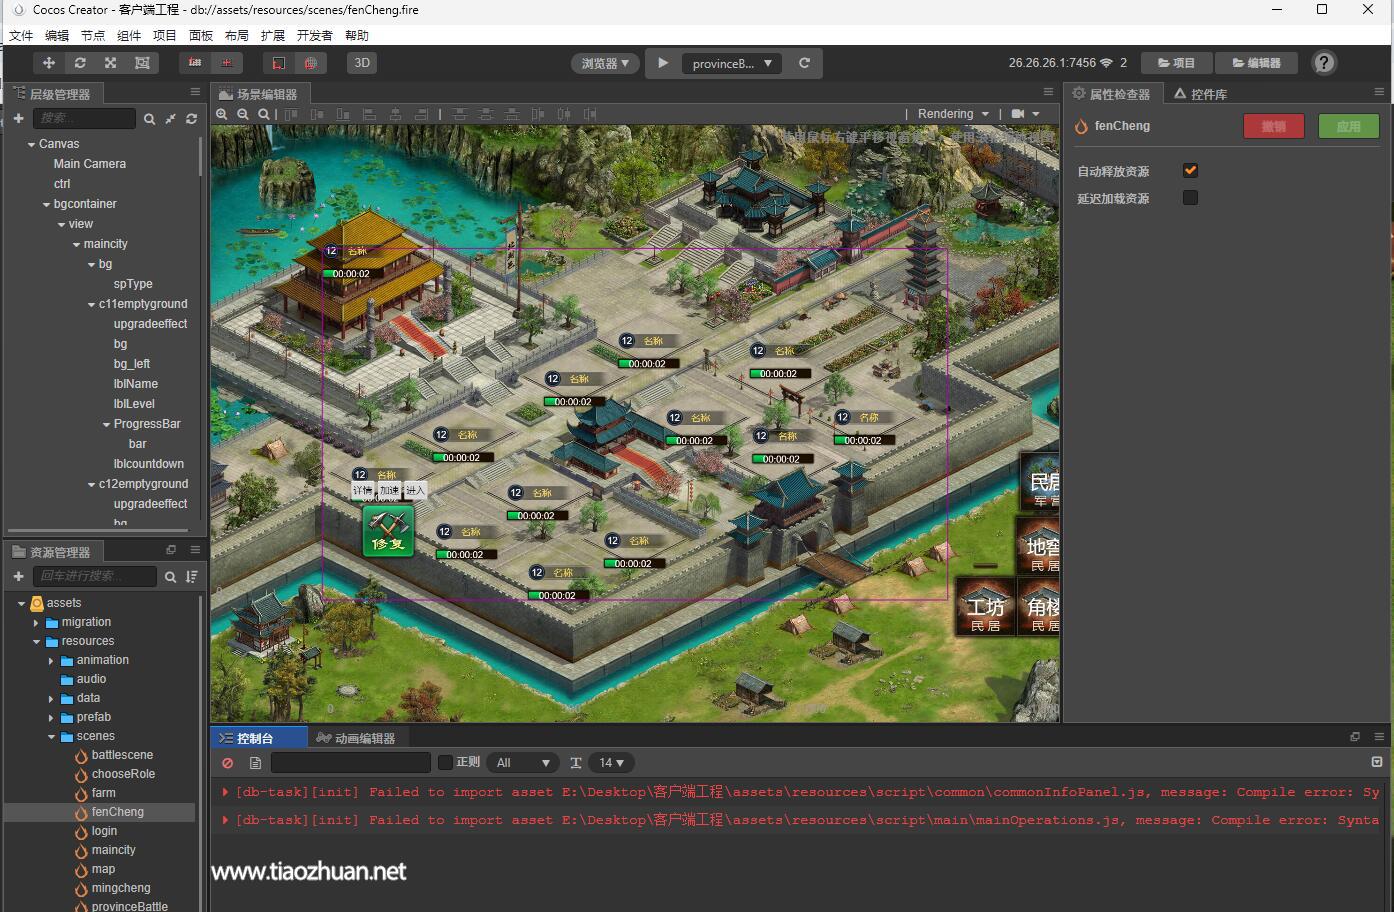Focus the hierarchy 搜索 input field
1394x912 pixels.
click(84, 118)
